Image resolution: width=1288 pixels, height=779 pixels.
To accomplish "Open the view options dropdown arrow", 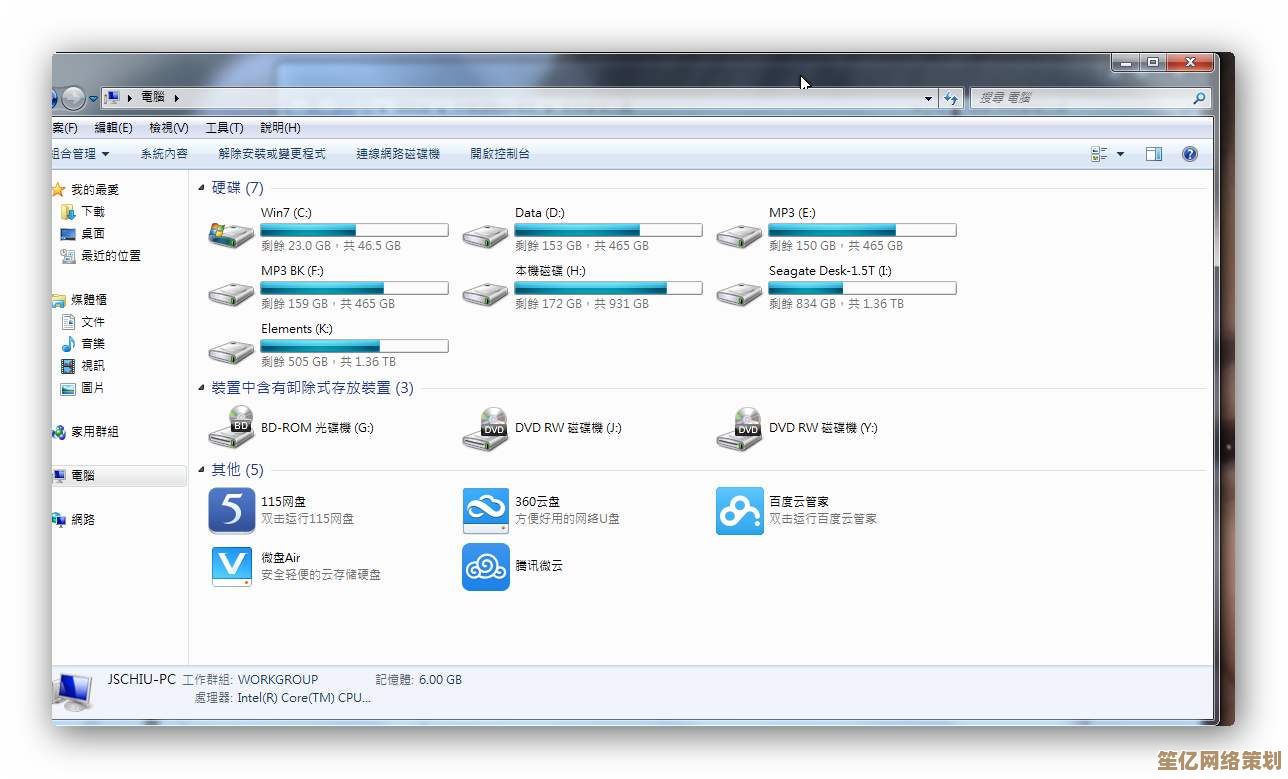I will click(x=1120, y=154).
